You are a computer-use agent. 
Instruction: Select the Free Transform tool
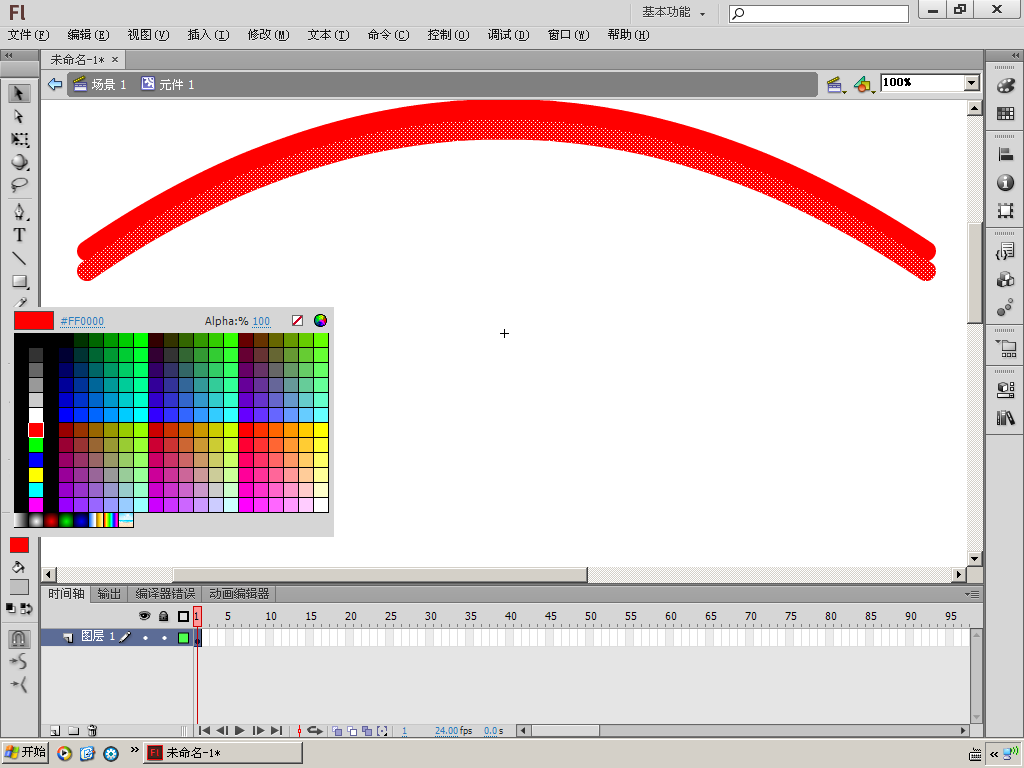(x=19, y=139)
